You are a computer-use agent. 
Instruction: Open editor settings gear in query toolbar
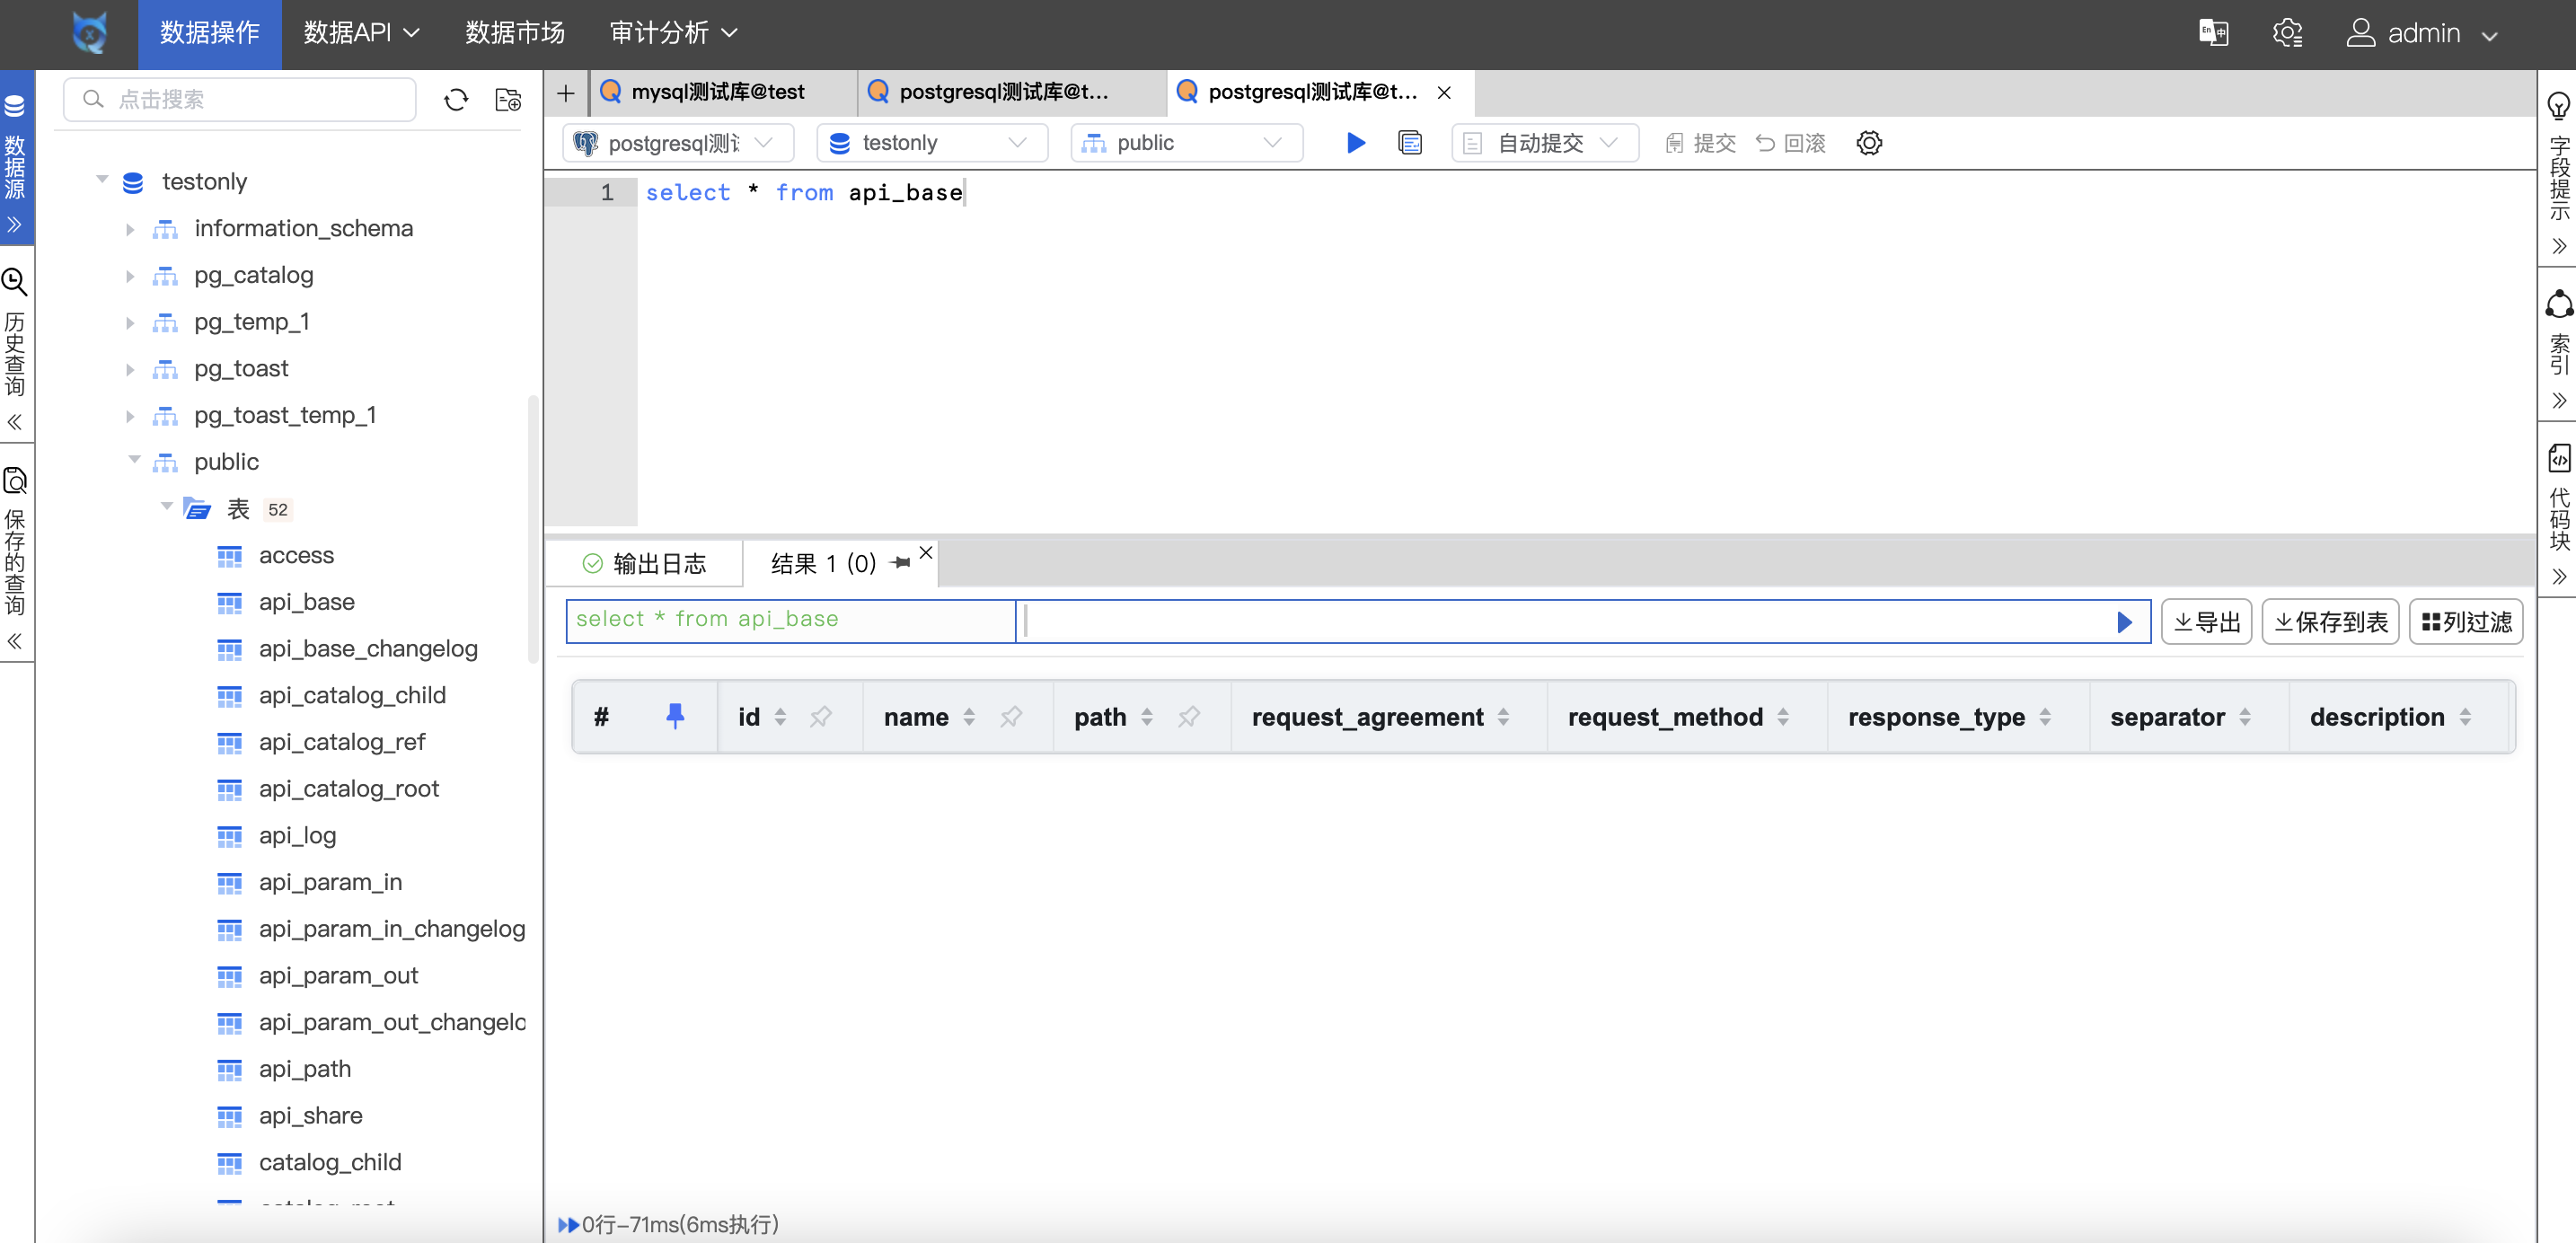[1868, 143]
